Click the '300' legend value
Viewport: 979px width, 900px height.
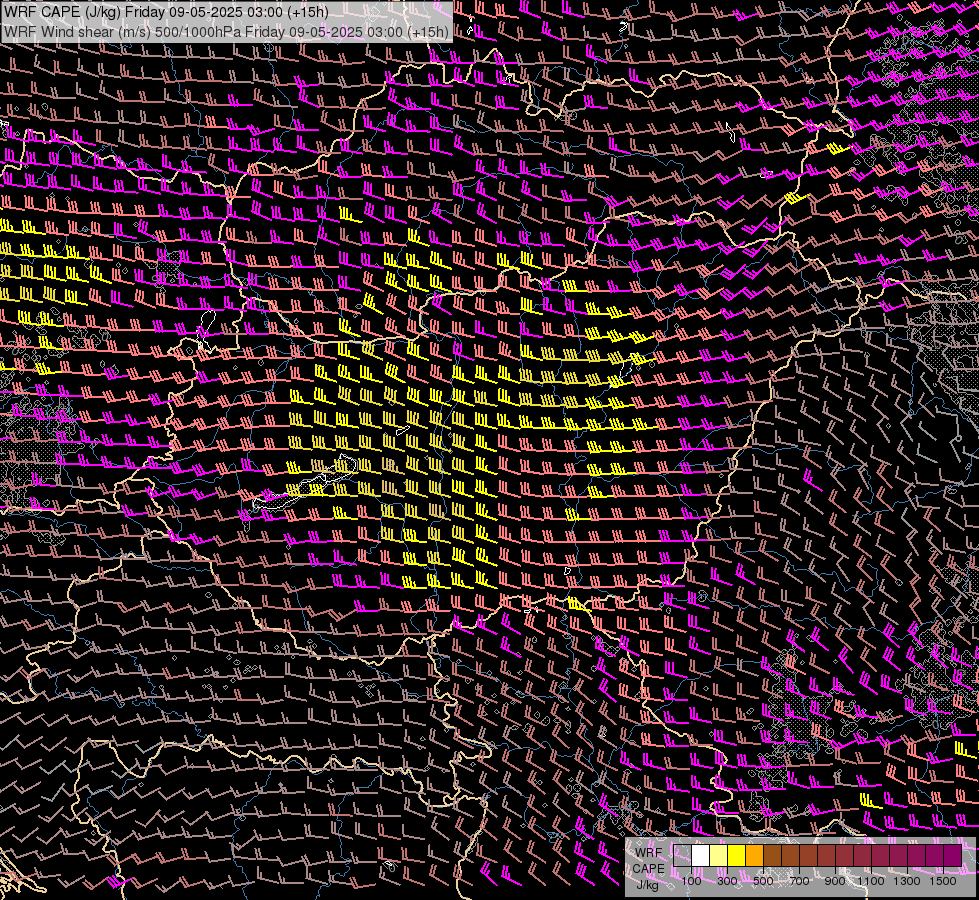[x=727, y=881]
